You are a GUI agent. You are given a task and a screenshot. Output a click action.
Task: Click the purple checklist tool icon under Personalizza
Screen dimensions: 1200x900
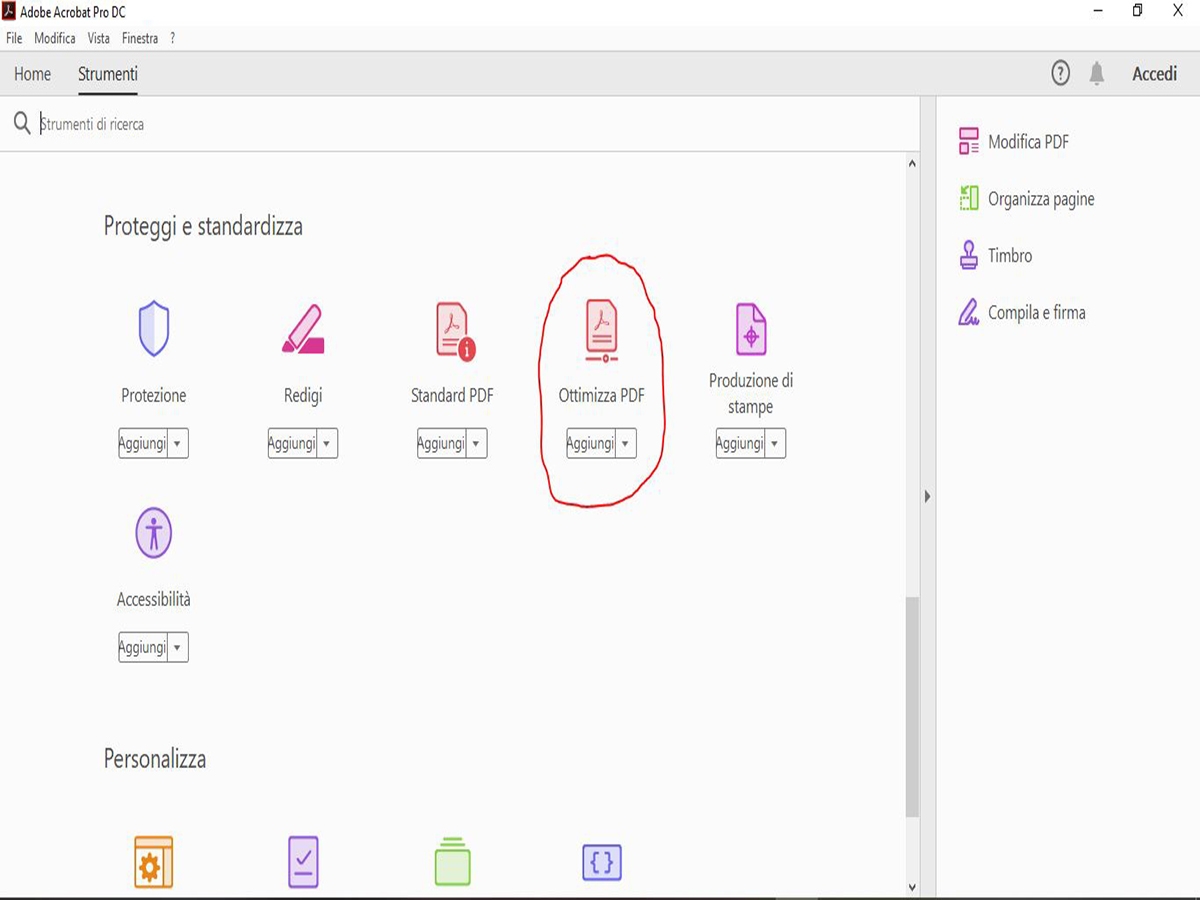(303, 862)
